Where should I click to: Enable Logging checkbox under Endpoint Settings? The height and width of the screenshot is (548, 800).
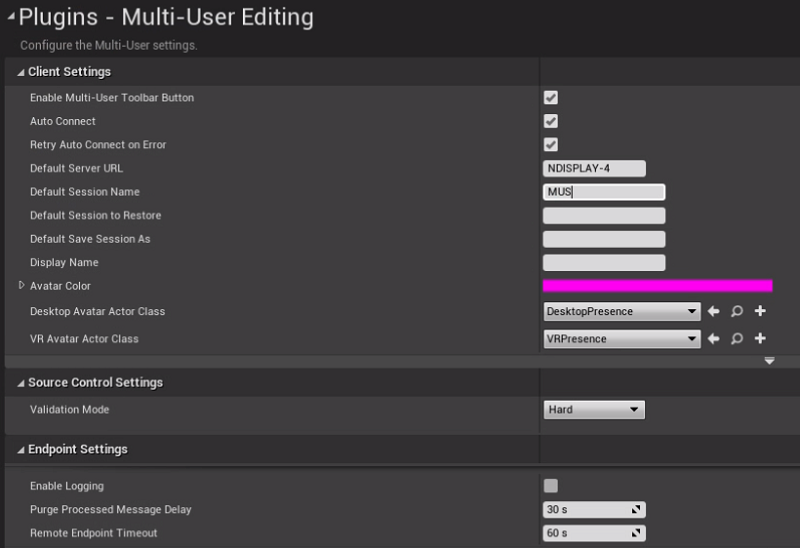[551, 486]
